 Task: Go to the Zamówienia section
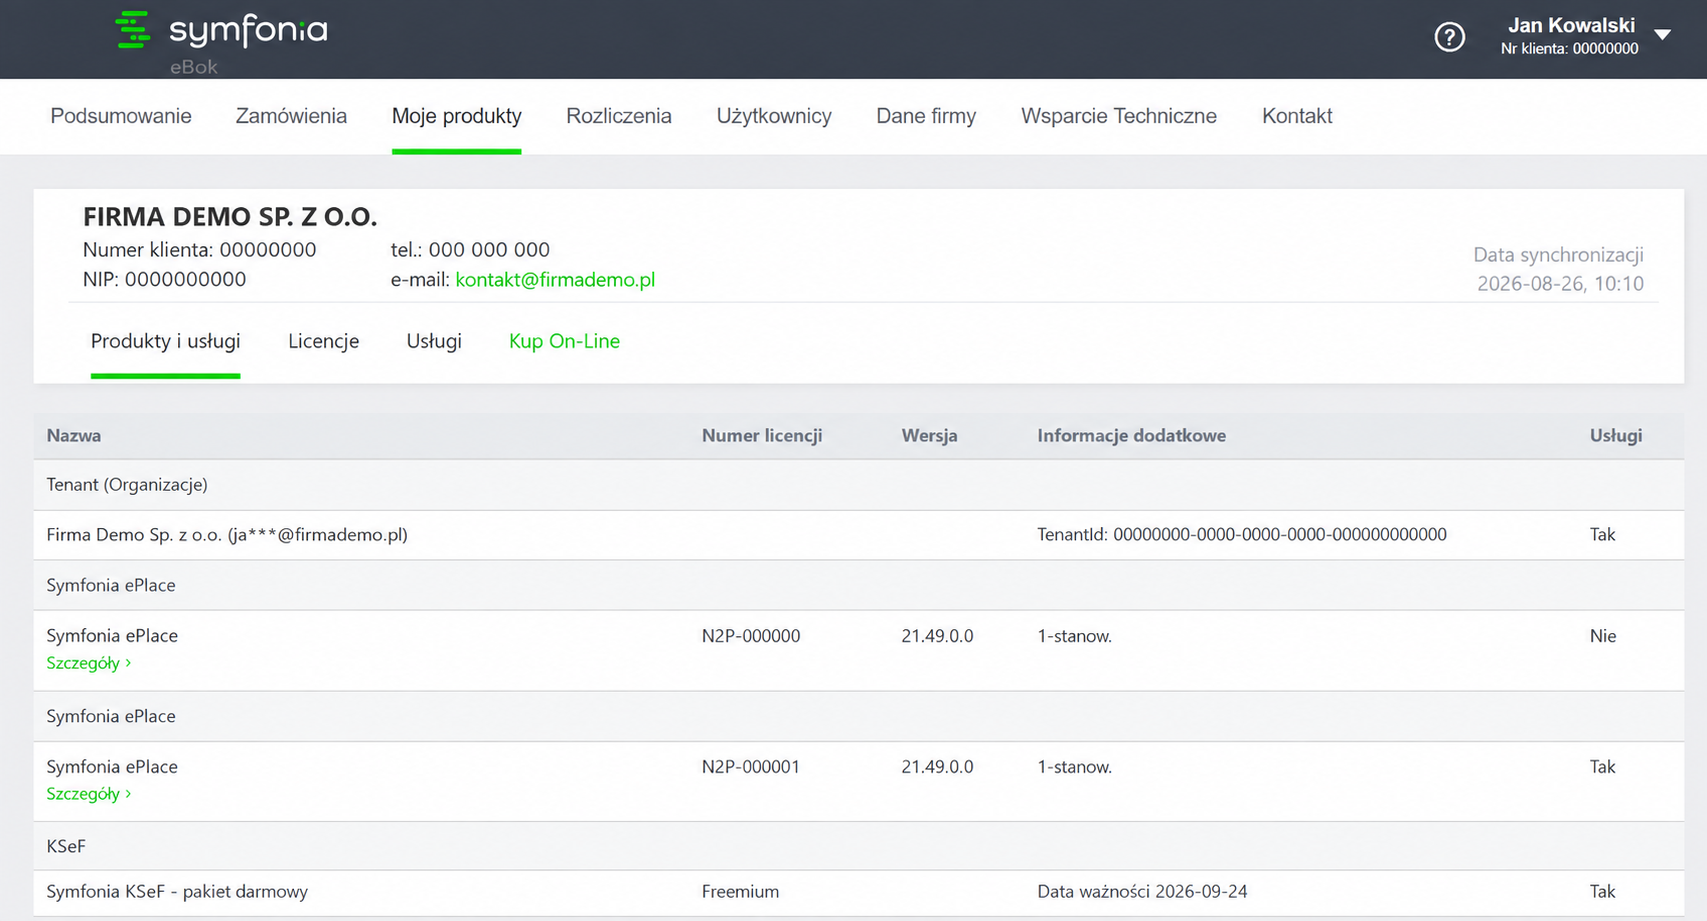coord(291,116)
